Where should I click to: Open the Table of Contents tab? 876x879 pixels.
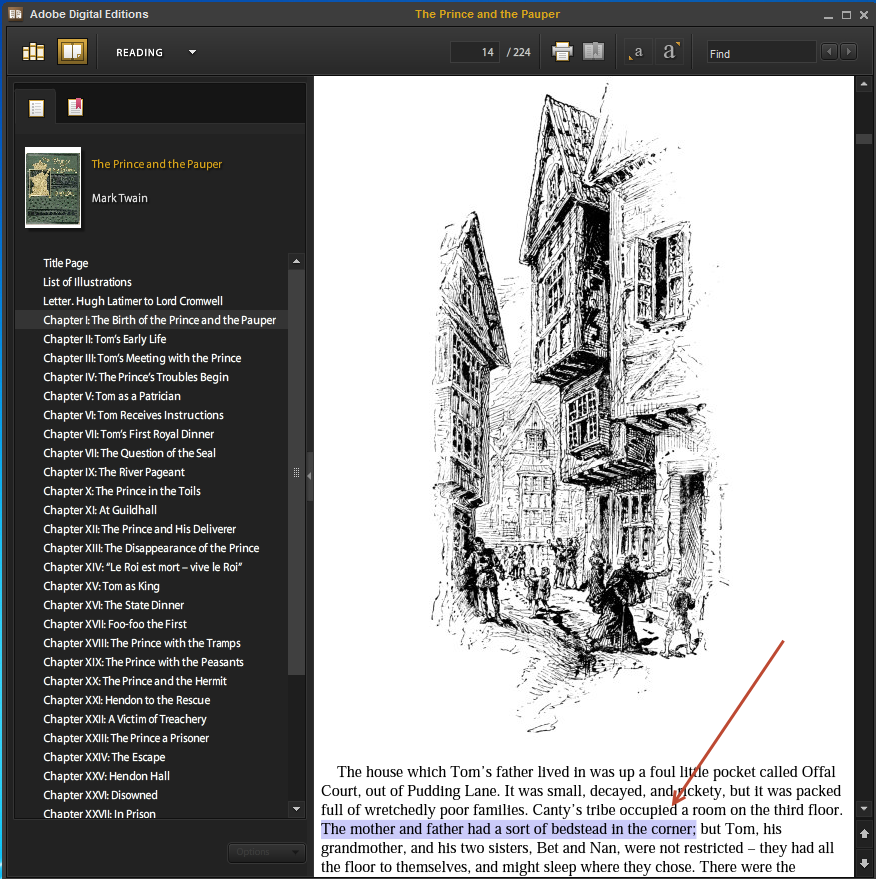37,108
